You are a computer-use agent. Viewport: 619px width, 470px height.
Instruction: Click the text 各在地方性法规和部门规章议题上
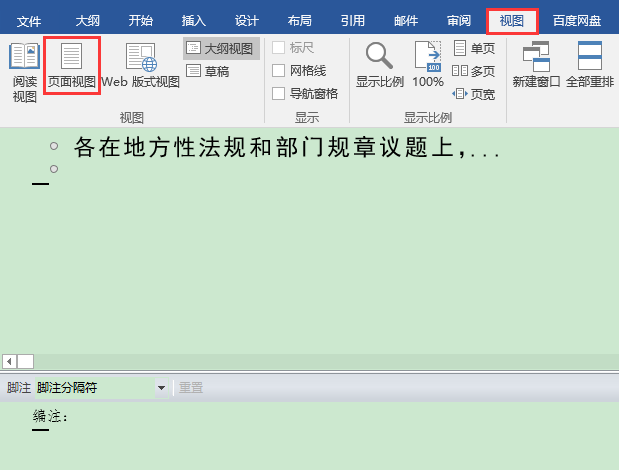[264, 147]
